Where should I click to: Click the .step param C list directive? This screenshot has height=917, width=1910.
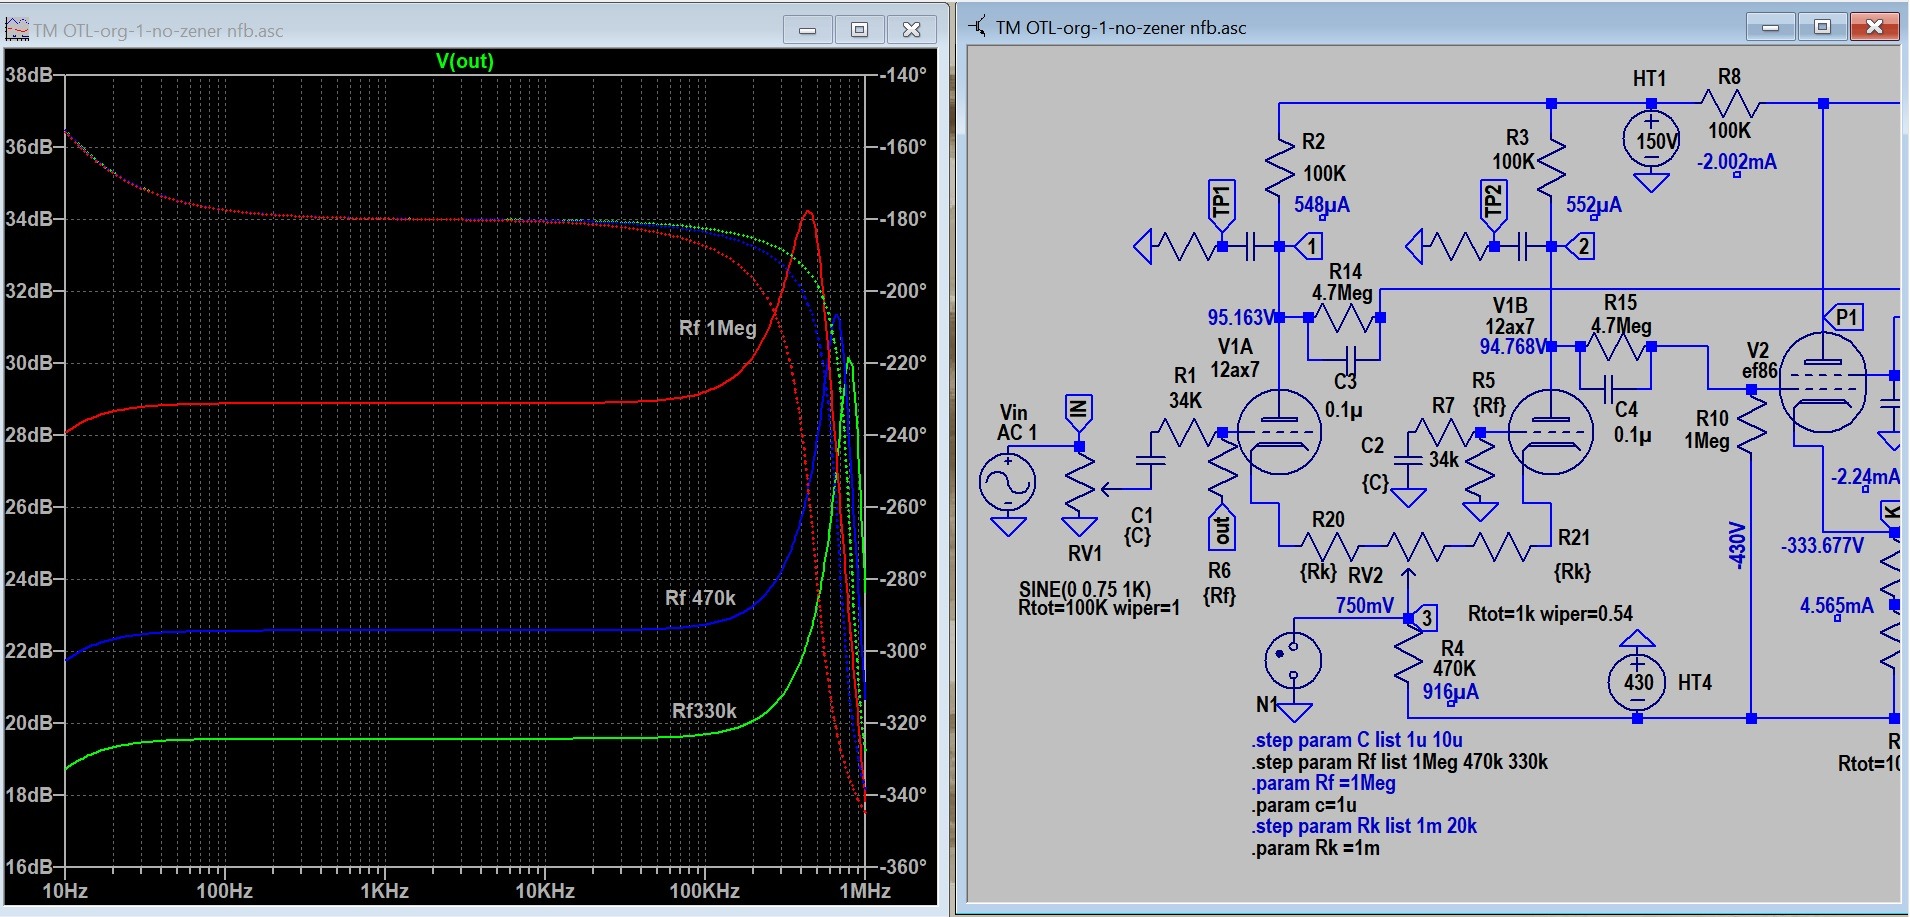tap(1357, 740)
